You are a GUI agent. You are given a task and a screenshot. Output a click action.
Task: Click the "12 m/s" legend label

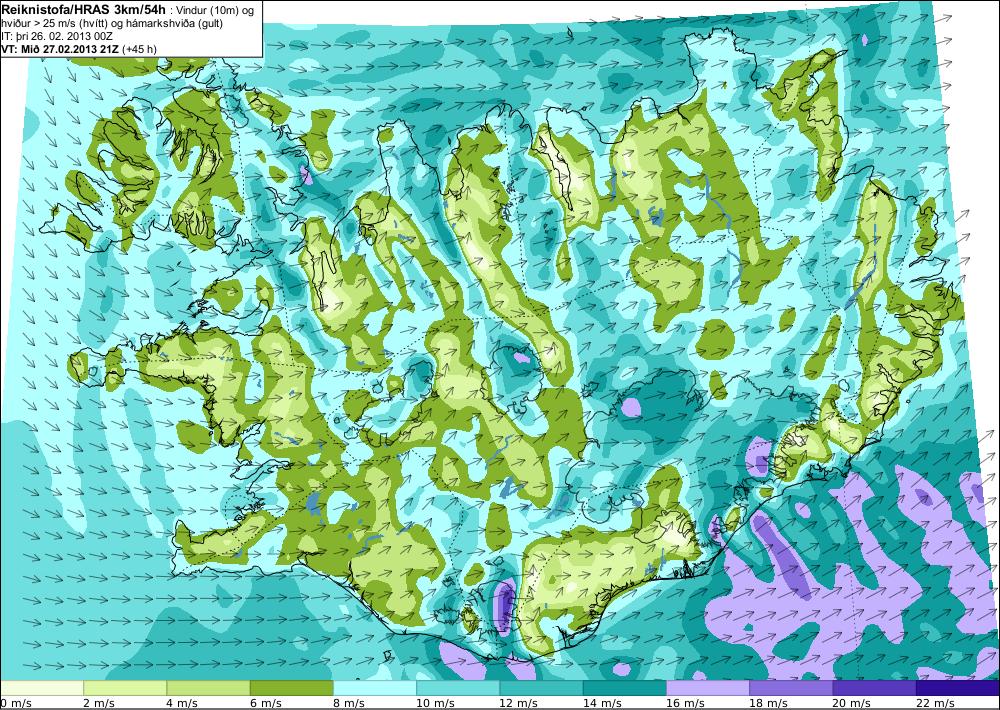point(519,703)
